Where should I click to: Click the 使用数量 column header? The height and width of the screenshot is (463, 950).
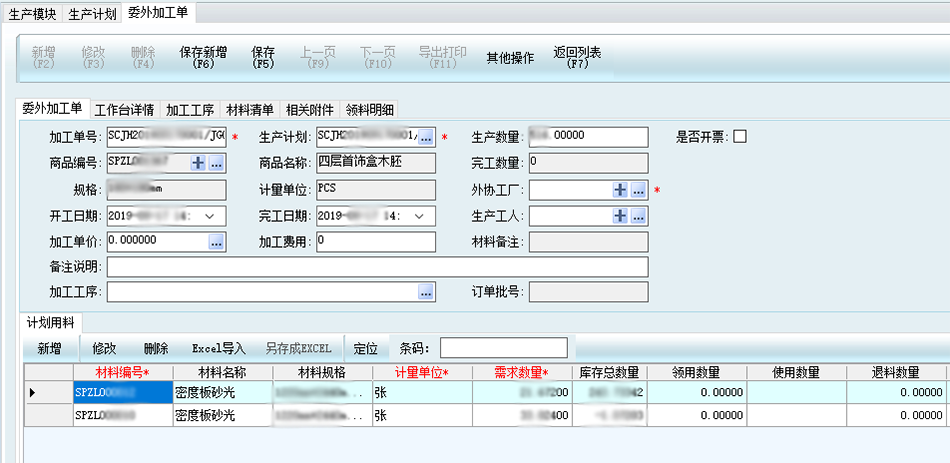click(797, 372)
